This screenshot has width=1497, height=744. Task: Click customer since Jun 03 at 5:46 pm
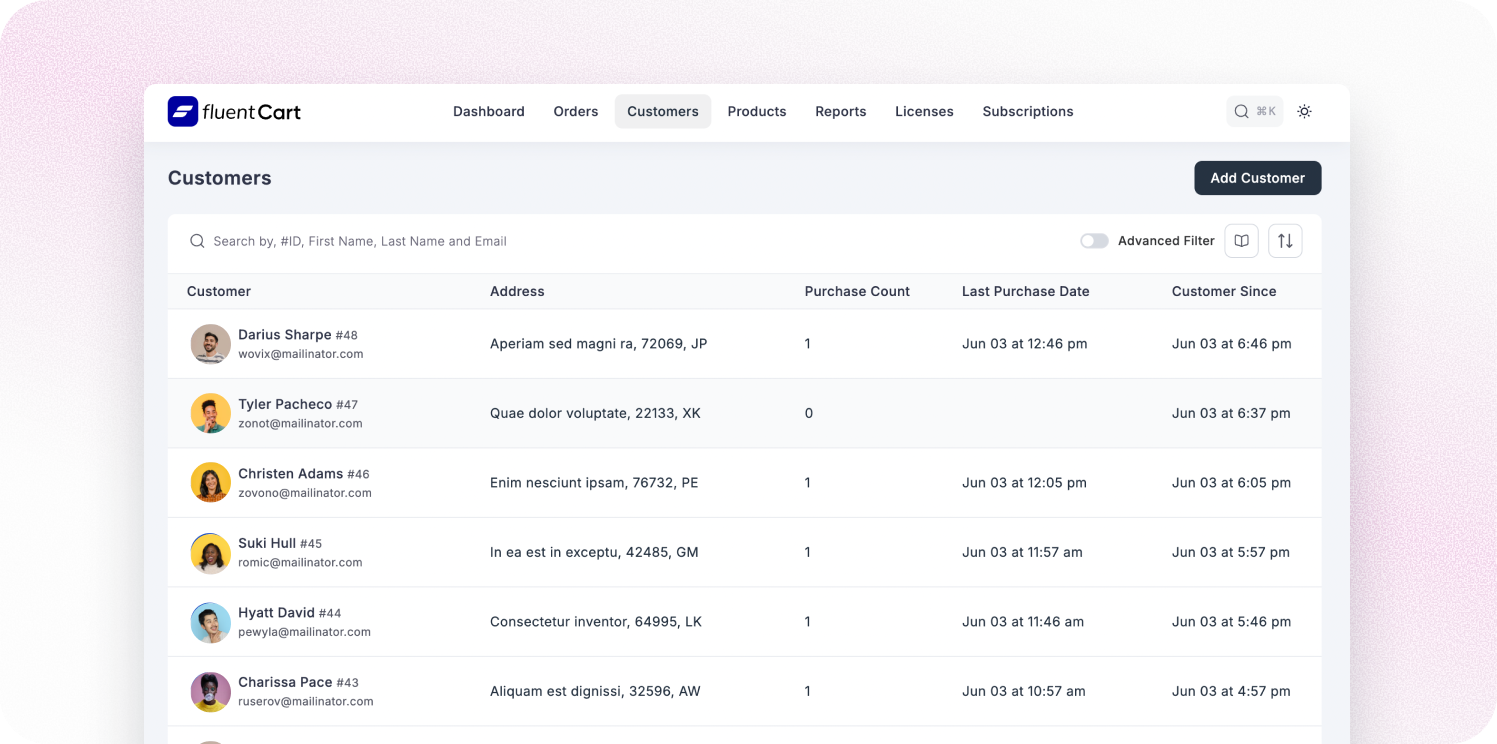click(x=1232, y=622)
